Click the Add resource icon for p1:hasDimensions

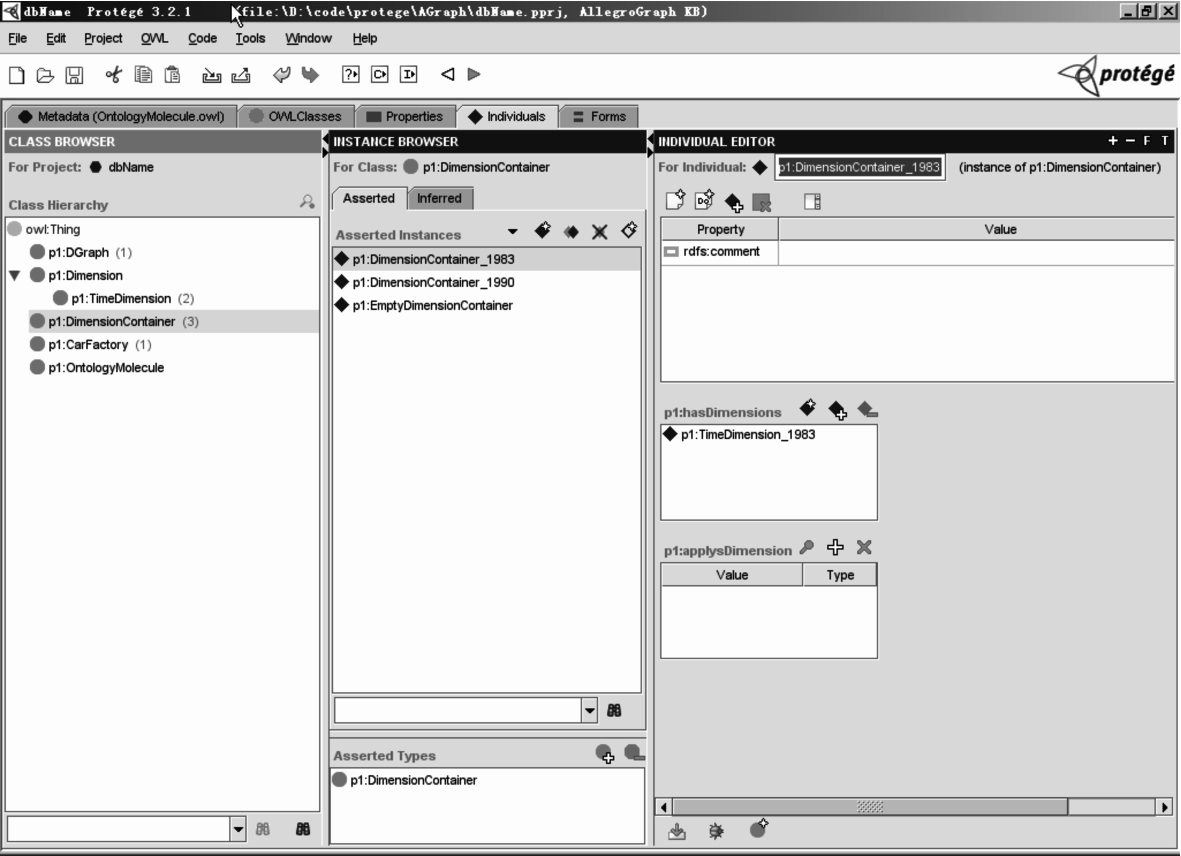838,410
